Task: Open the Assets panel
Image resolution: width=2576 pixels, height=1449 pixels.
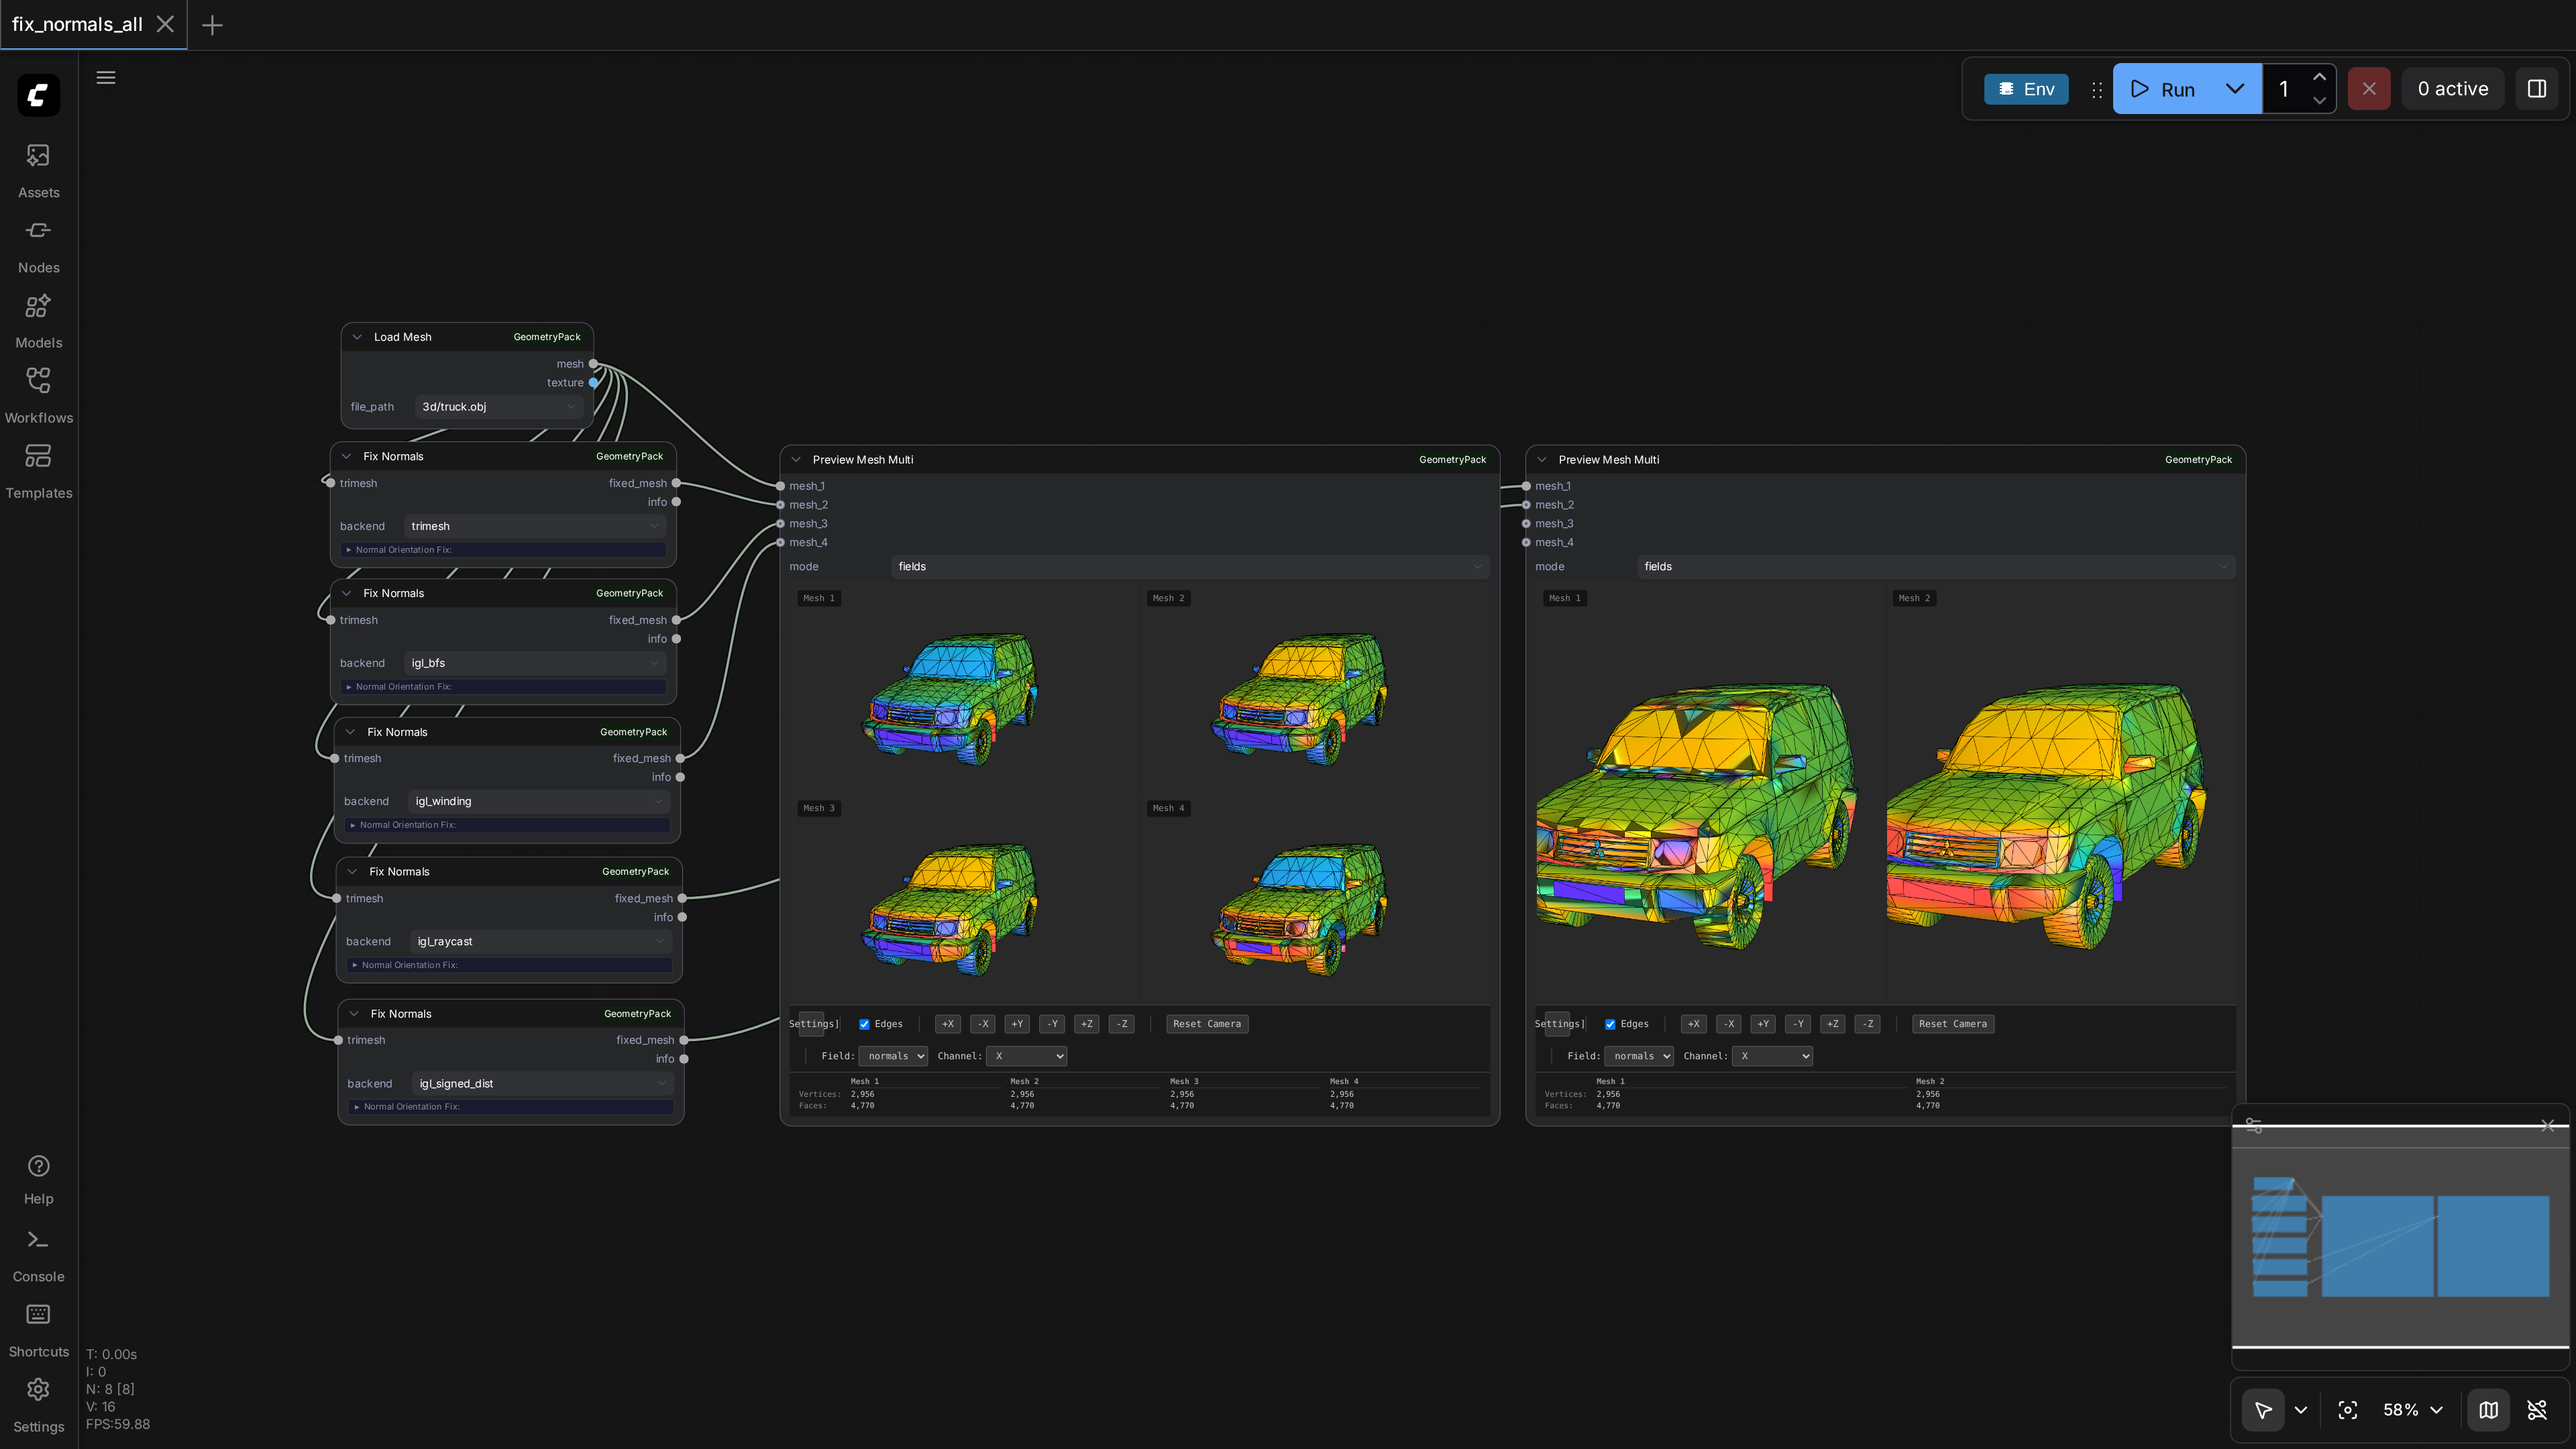Action: point(38,170)
